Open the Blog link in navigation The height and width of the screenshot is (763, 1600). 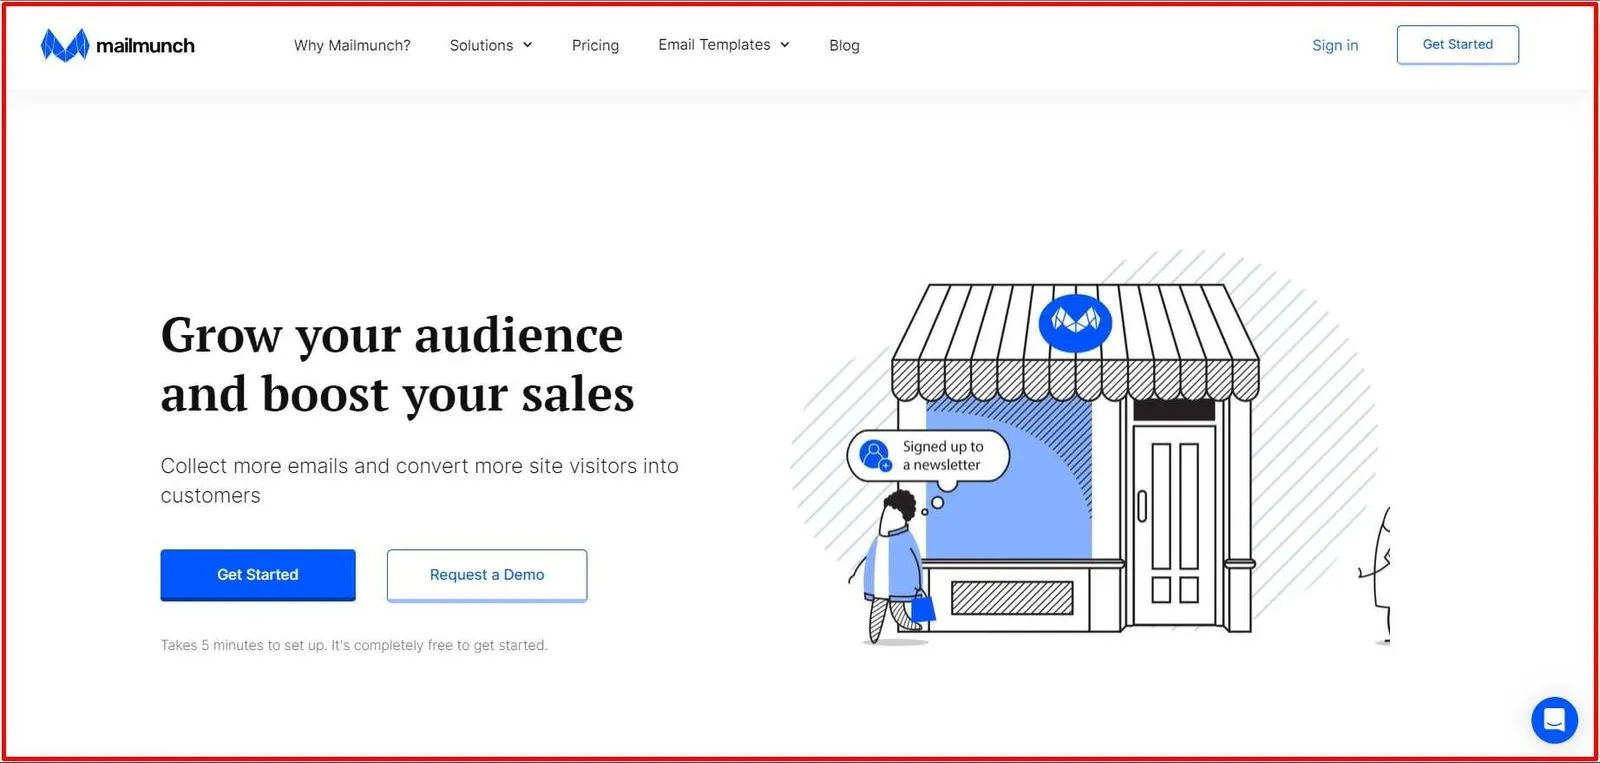844,45
